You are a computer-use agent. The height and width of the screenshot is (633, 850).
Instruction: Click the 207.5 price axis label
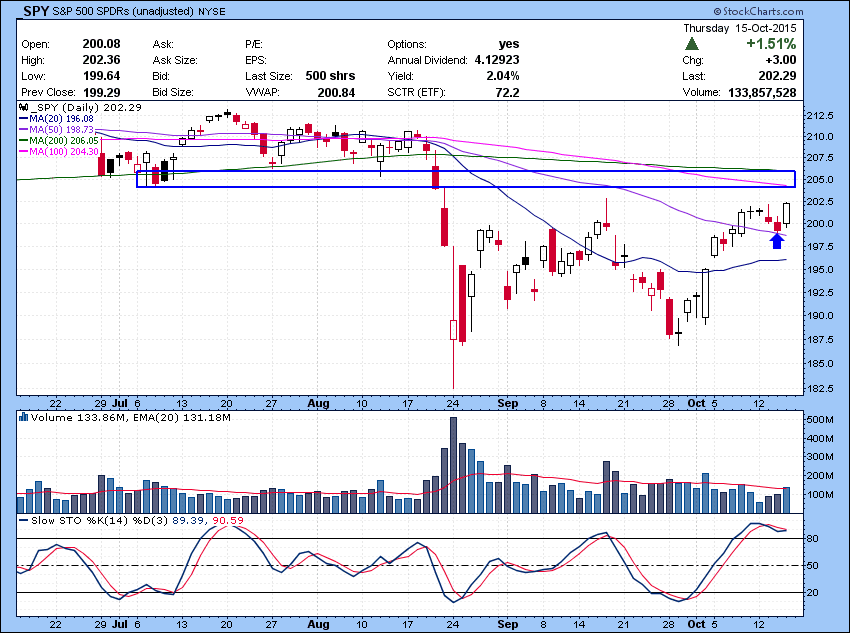820,158
